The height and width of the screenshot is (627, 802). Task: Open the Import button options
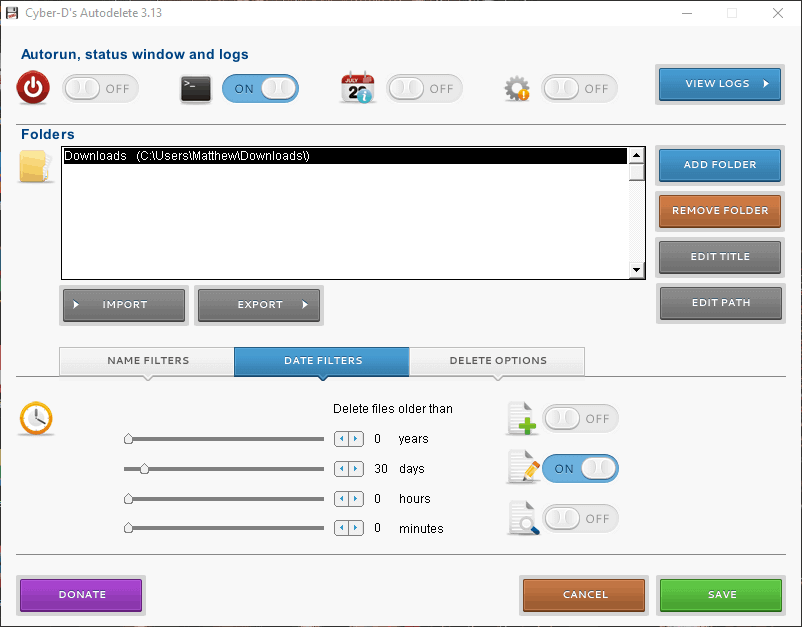tap(124, 305)
